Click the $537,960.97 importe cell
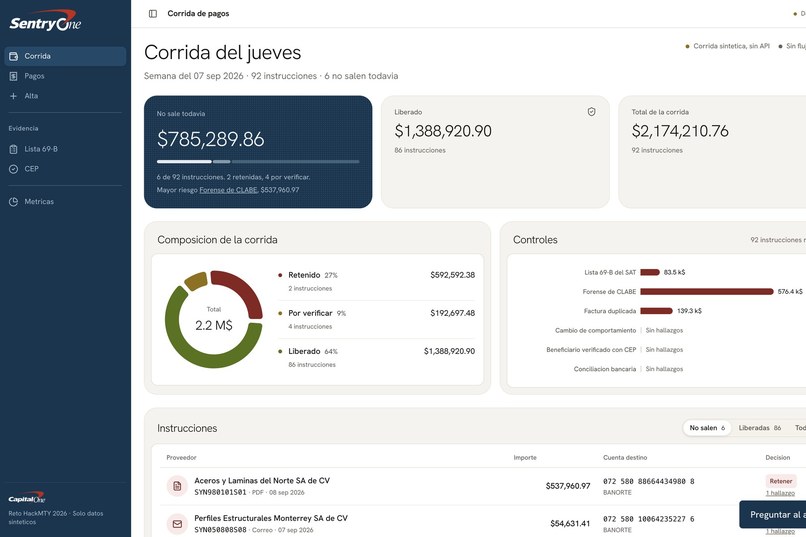This screenshot has height=537, width=806. [567, 486]
